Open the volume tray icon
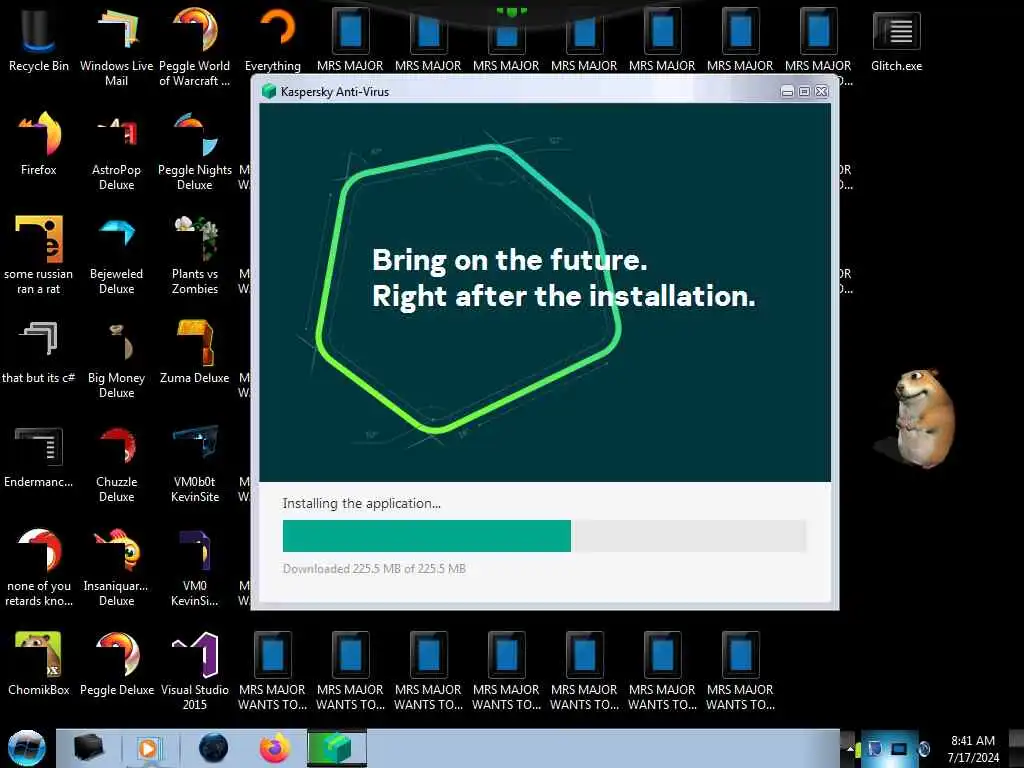1024x768 pixels. click(x=924, y=749)
